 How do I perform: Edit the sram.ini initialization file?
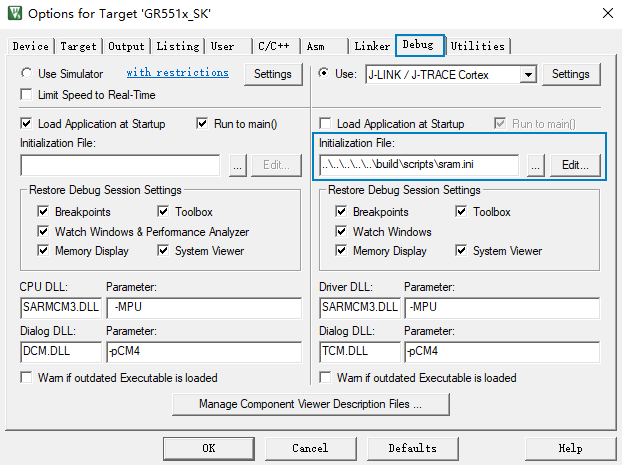575,165
